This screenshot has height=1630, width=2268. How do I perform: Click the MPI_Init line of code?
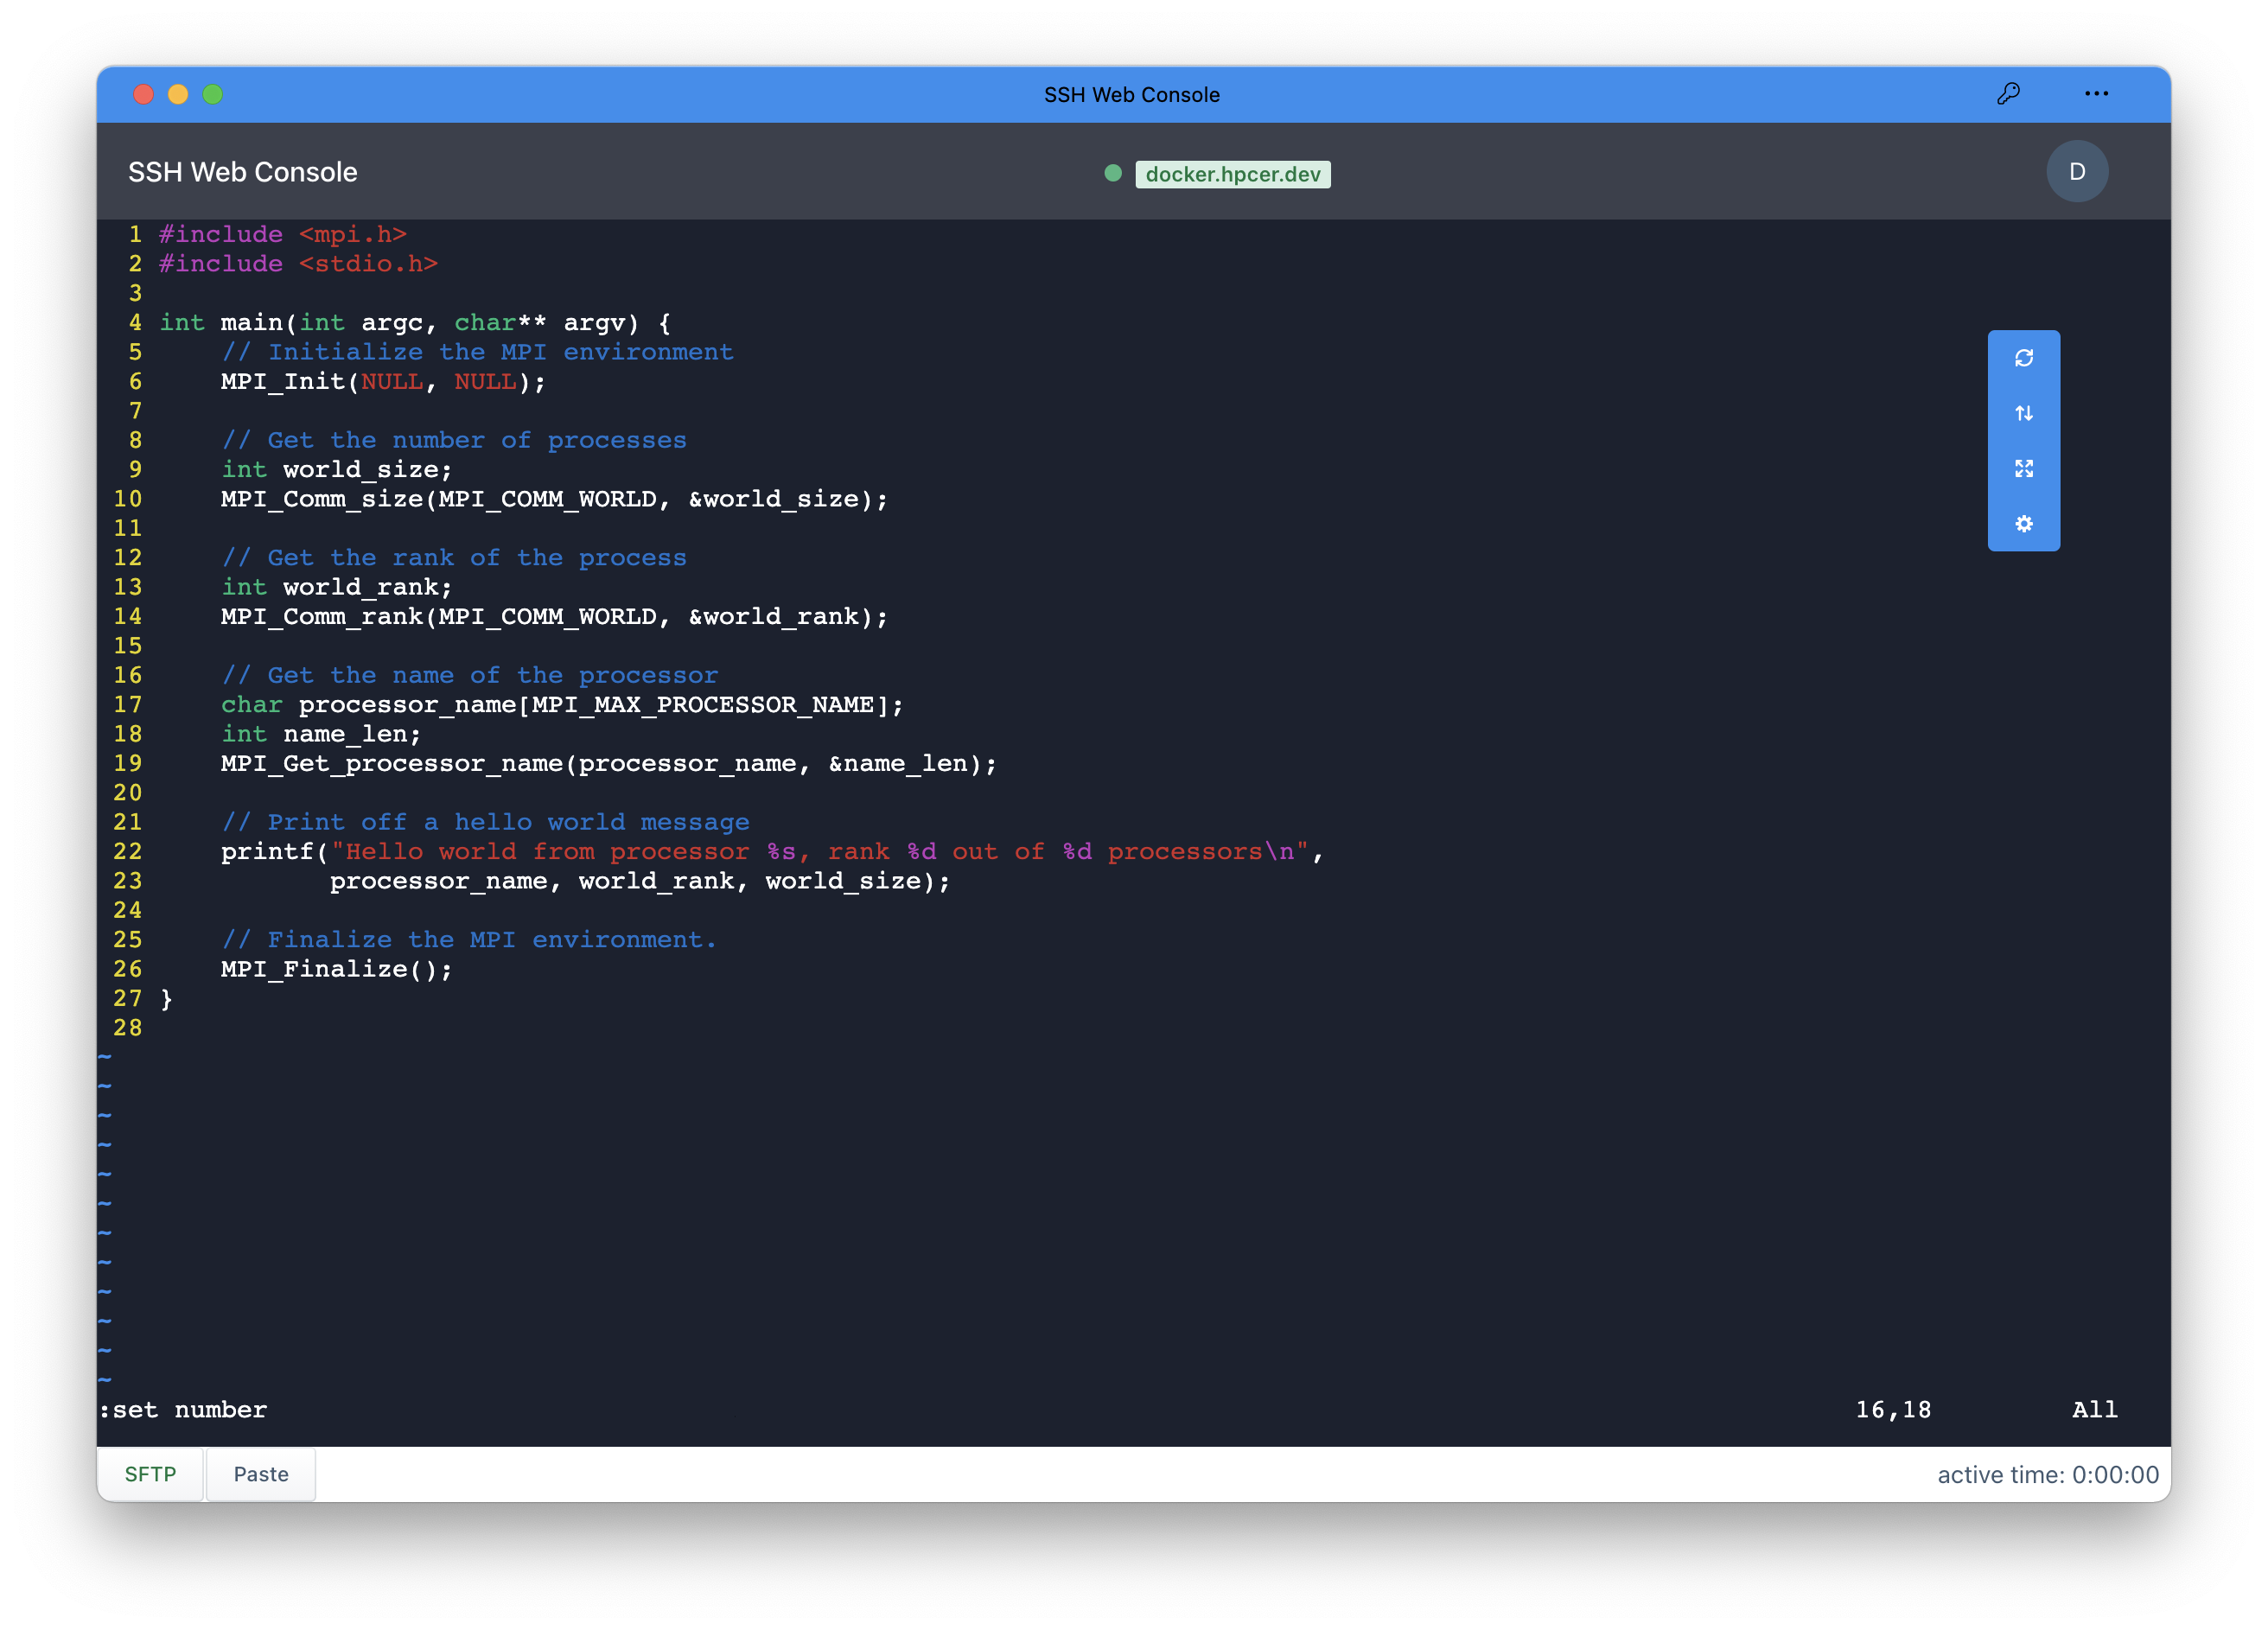pos(383,381)
